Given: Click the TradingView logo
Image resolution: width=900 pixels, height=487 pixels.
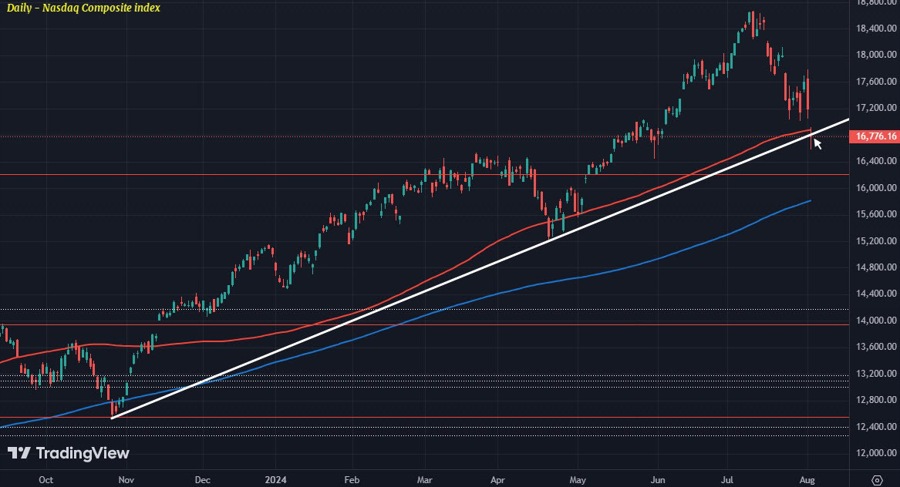Looking at the screenshot, I should coord(69,453).
